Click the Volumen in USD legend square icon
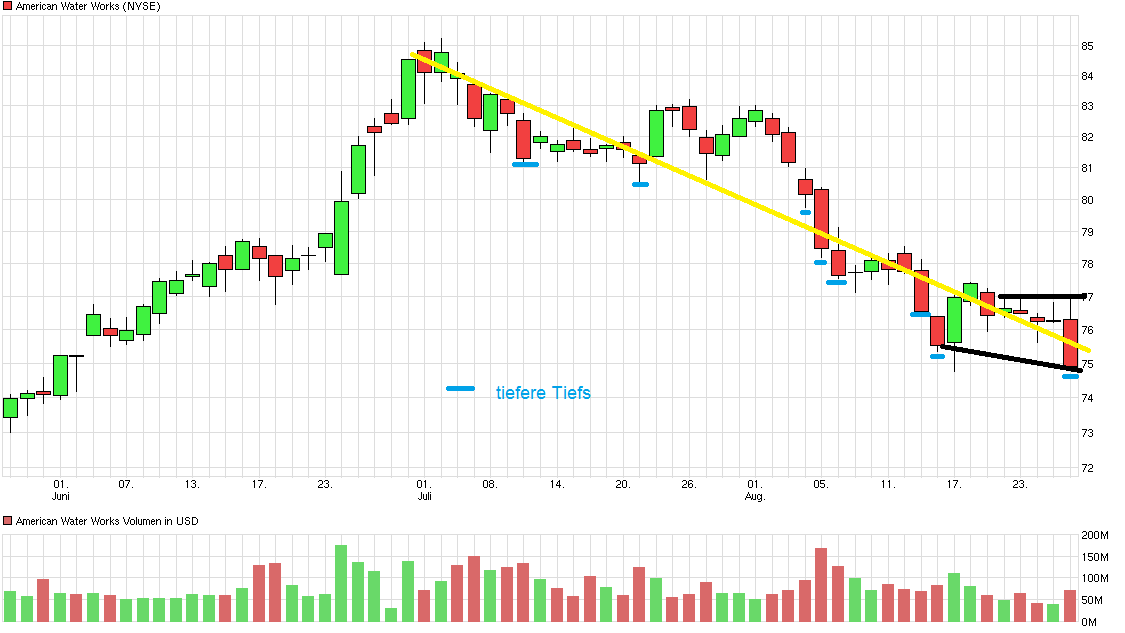Viewport: 1125px width, 633px height. point(8,520)
